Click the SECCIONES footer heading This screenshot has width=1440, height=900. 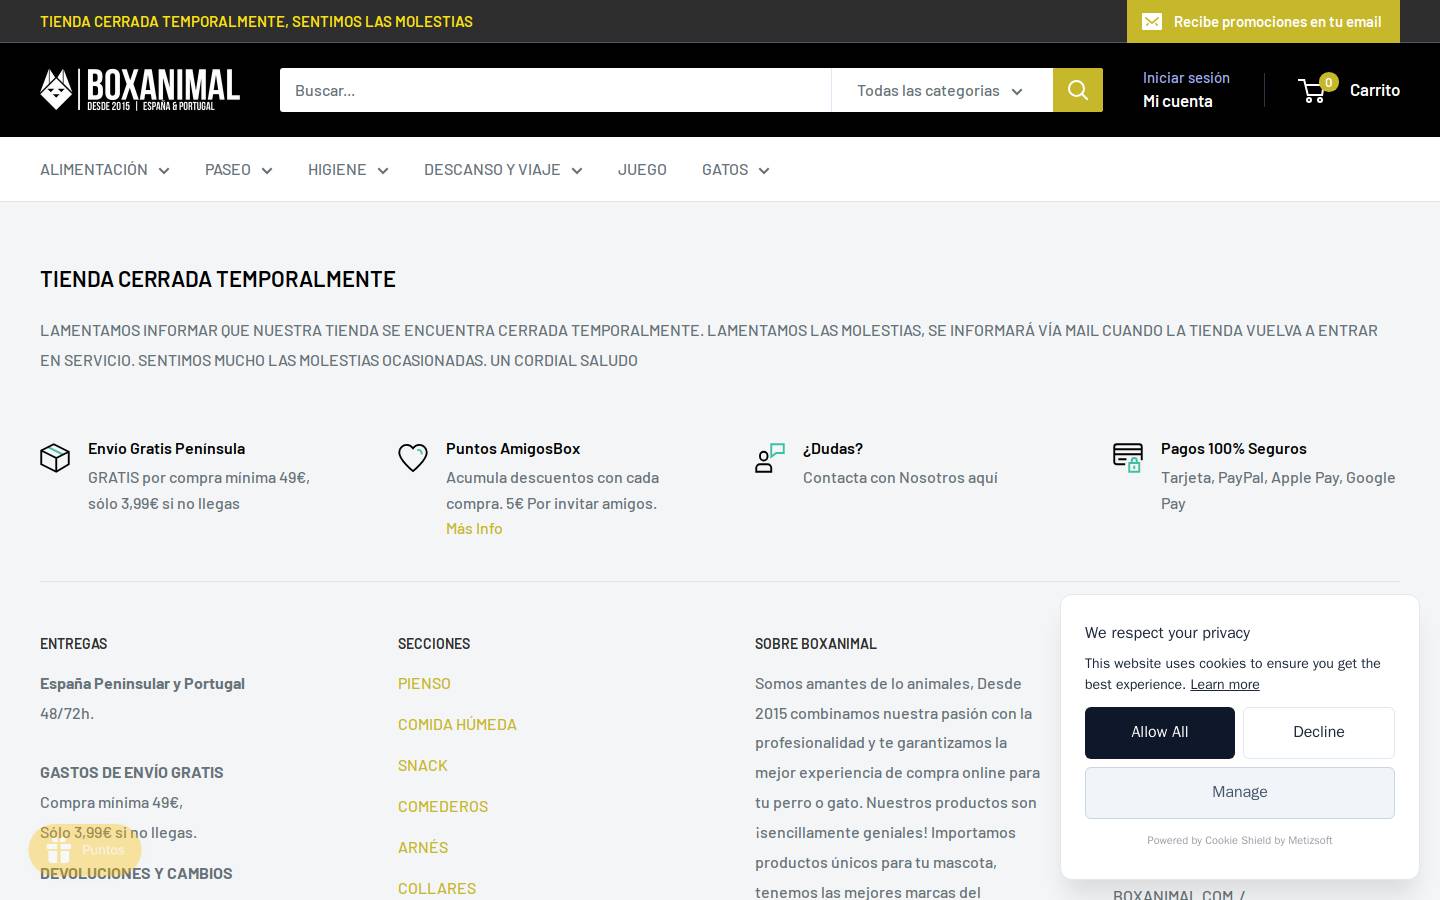point(434,644)
